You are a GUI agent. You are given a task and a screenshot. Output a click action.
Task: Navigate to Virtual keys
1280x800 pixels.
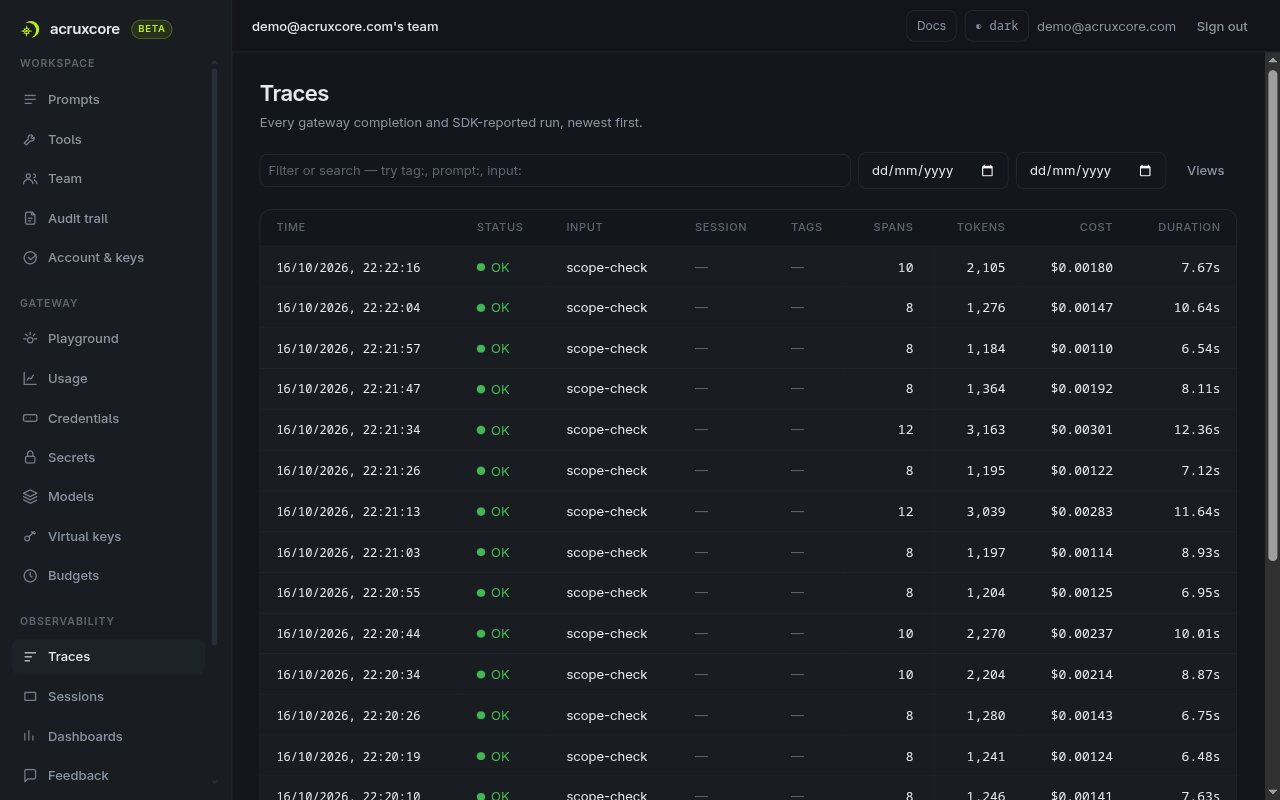pos(108,537)
